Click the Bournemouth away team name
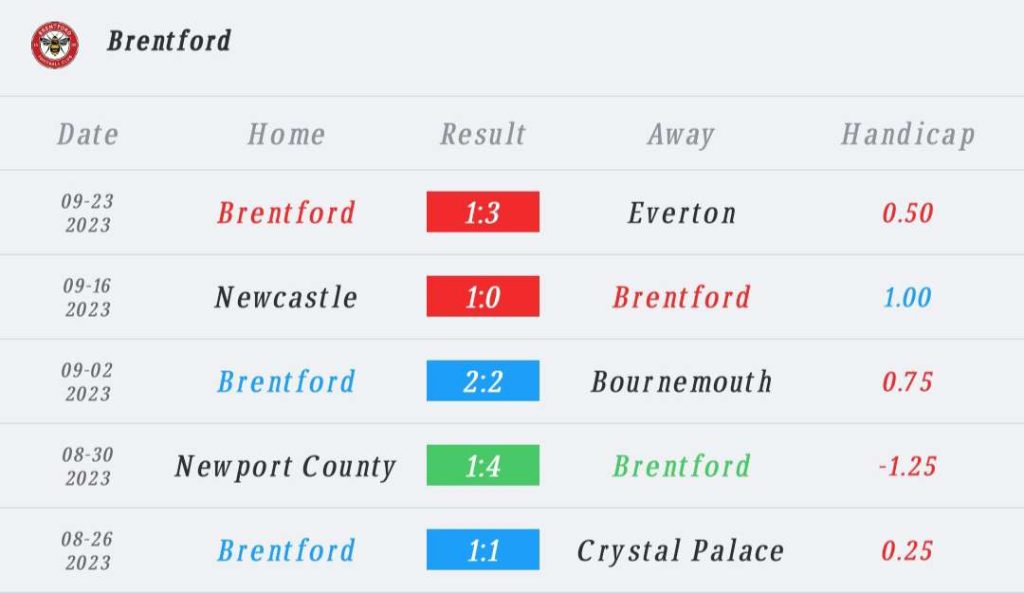 click(x=682, y=381)
